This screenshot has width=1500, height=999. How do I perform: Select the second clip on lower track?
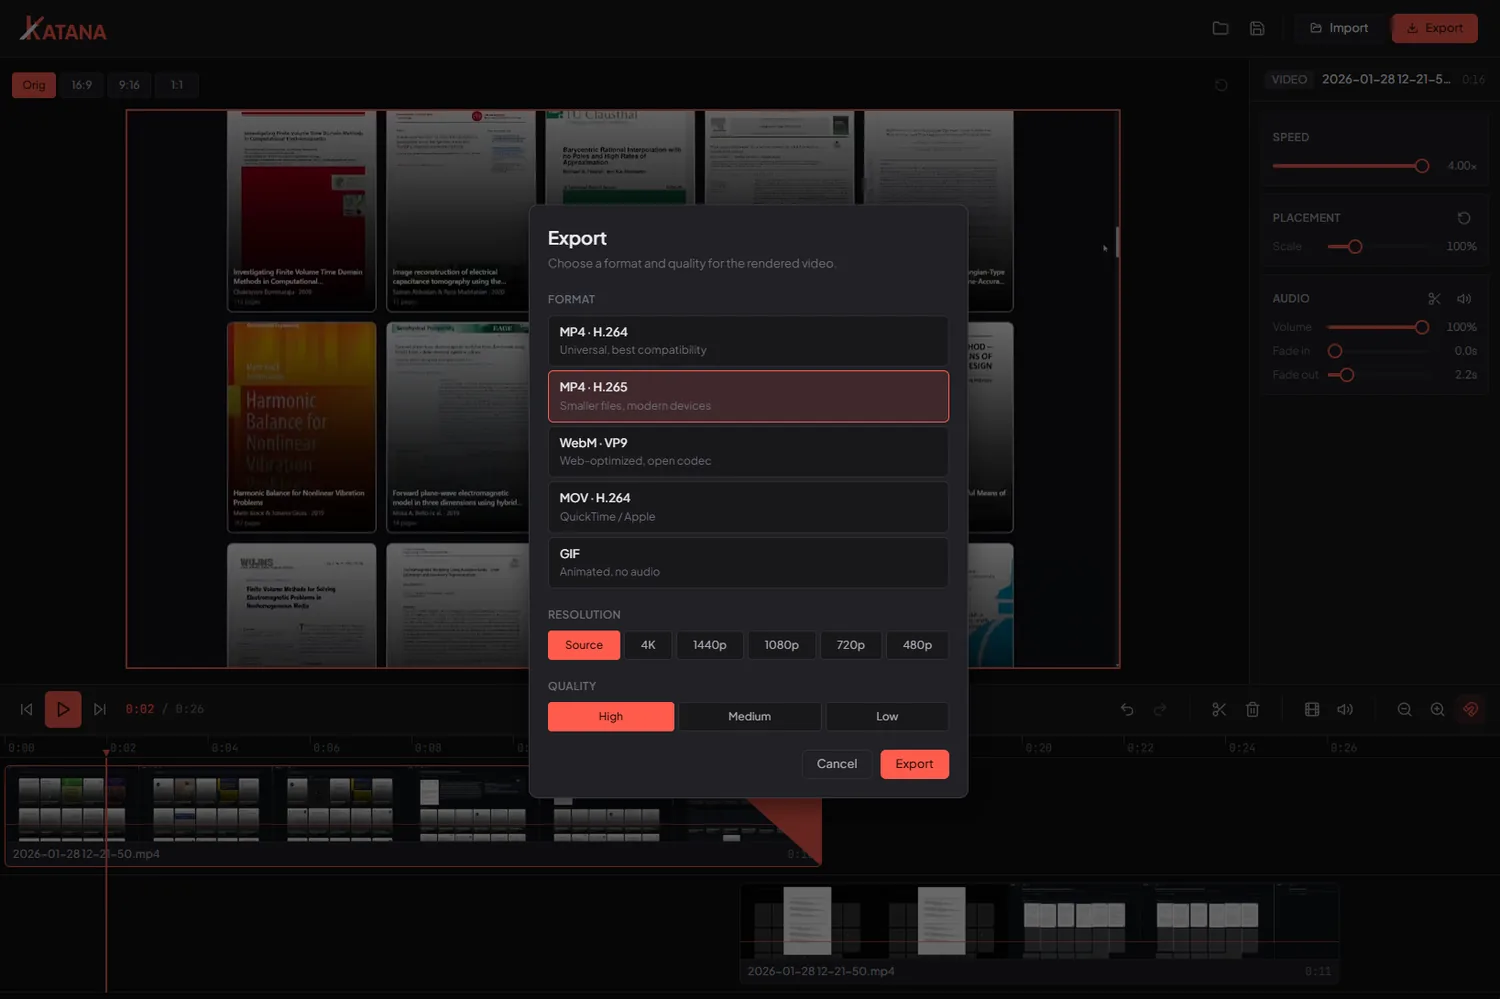[1040, 932]
